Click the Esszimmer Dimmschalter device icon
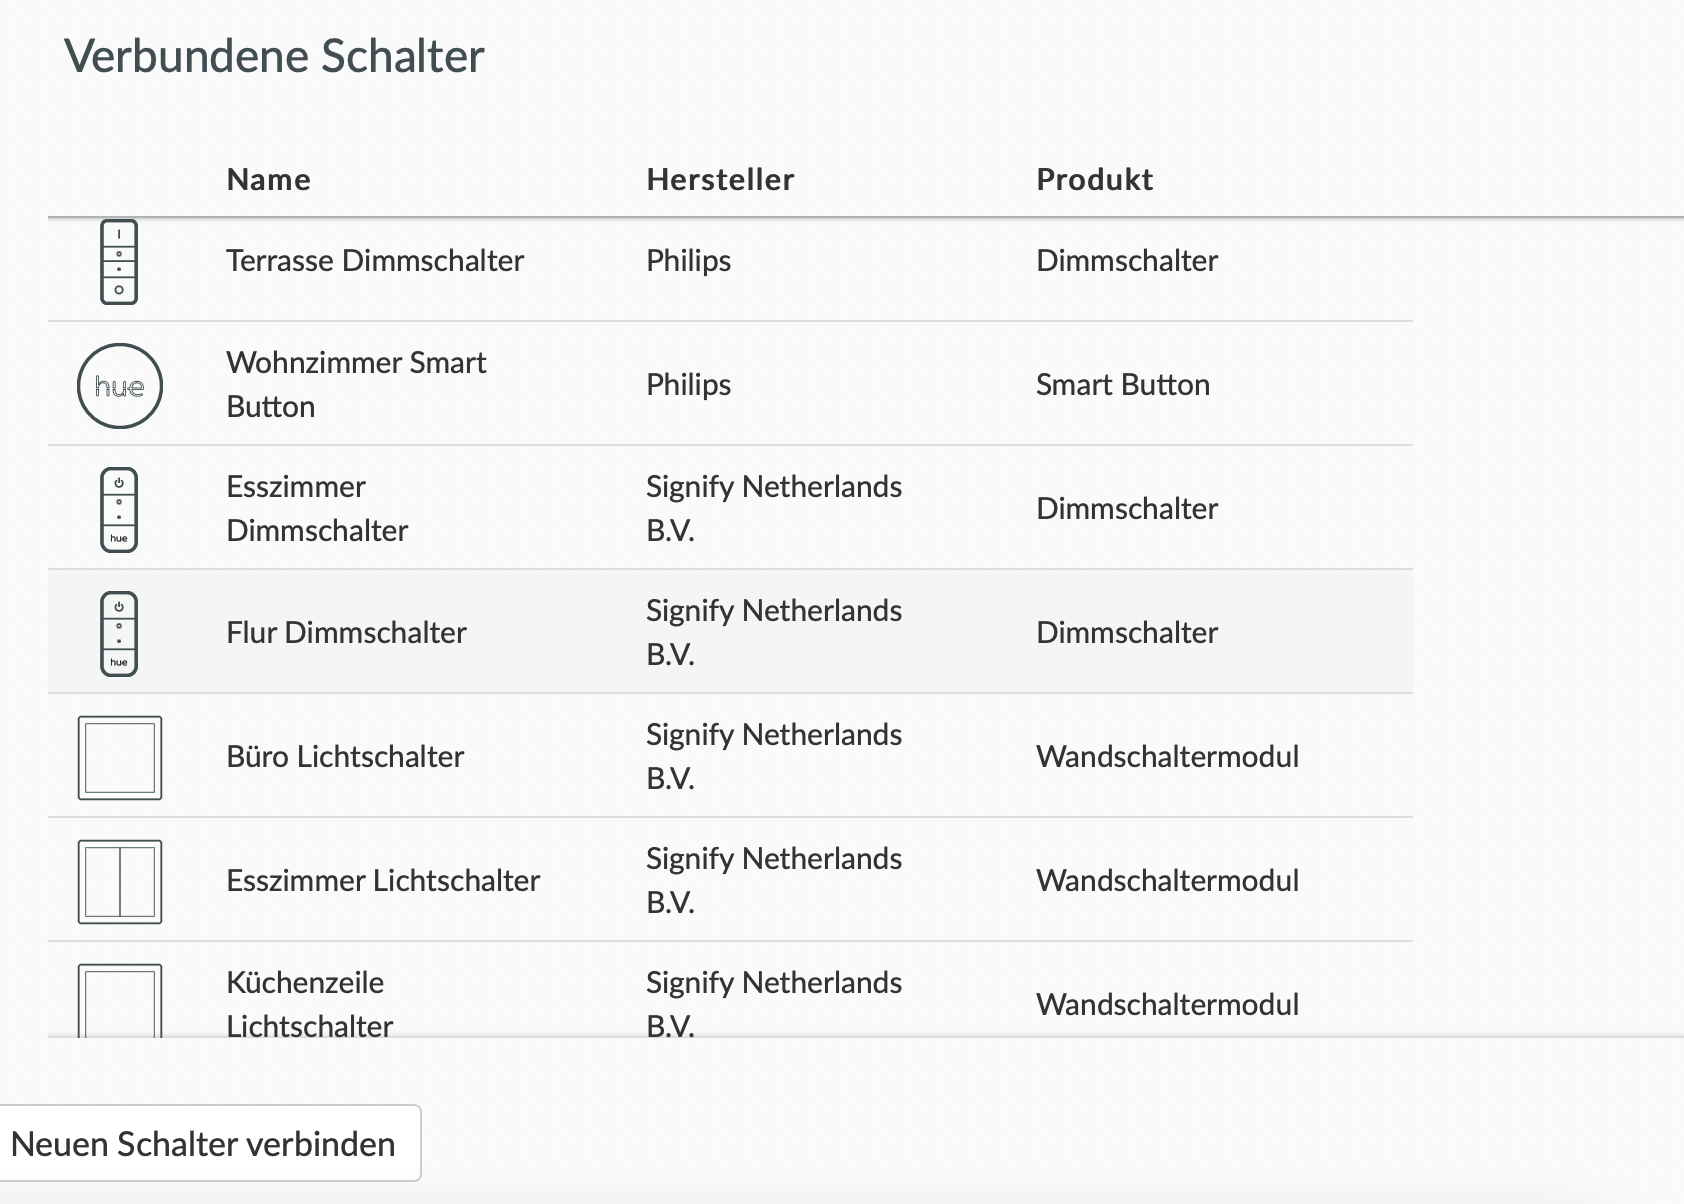 (119, 508)
